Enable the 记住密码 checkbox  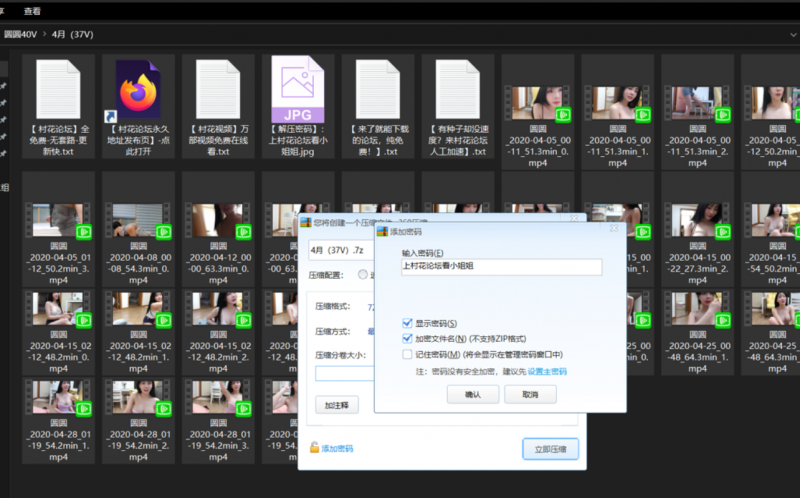tap(407, 354)
